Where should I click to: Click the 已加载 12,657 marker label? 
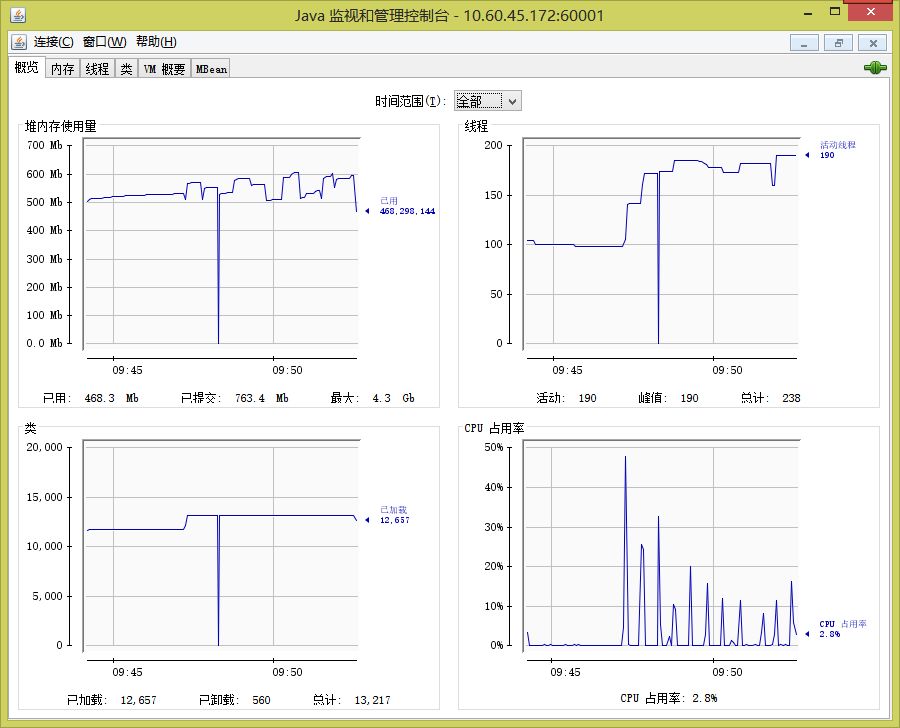pos(389,515)
